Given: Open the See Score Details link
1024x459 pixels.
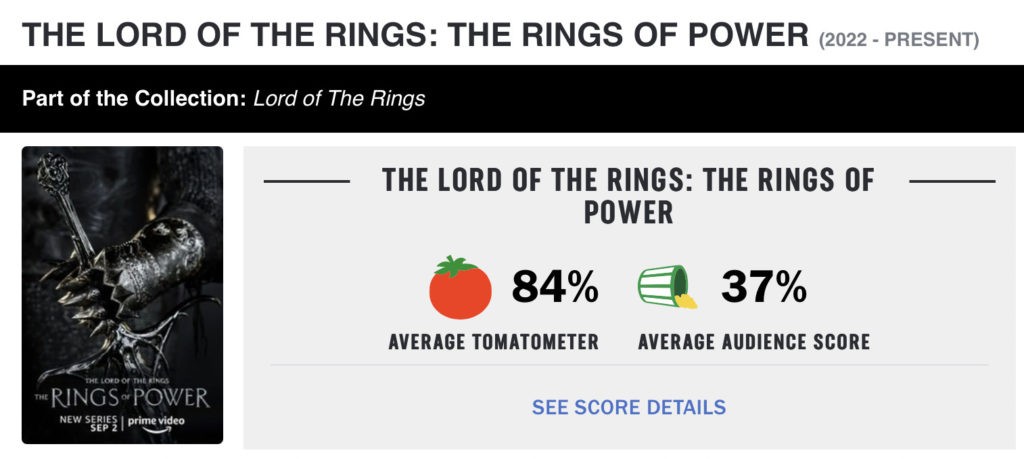Looking at the screenshot, I should [x=628, y=407].
